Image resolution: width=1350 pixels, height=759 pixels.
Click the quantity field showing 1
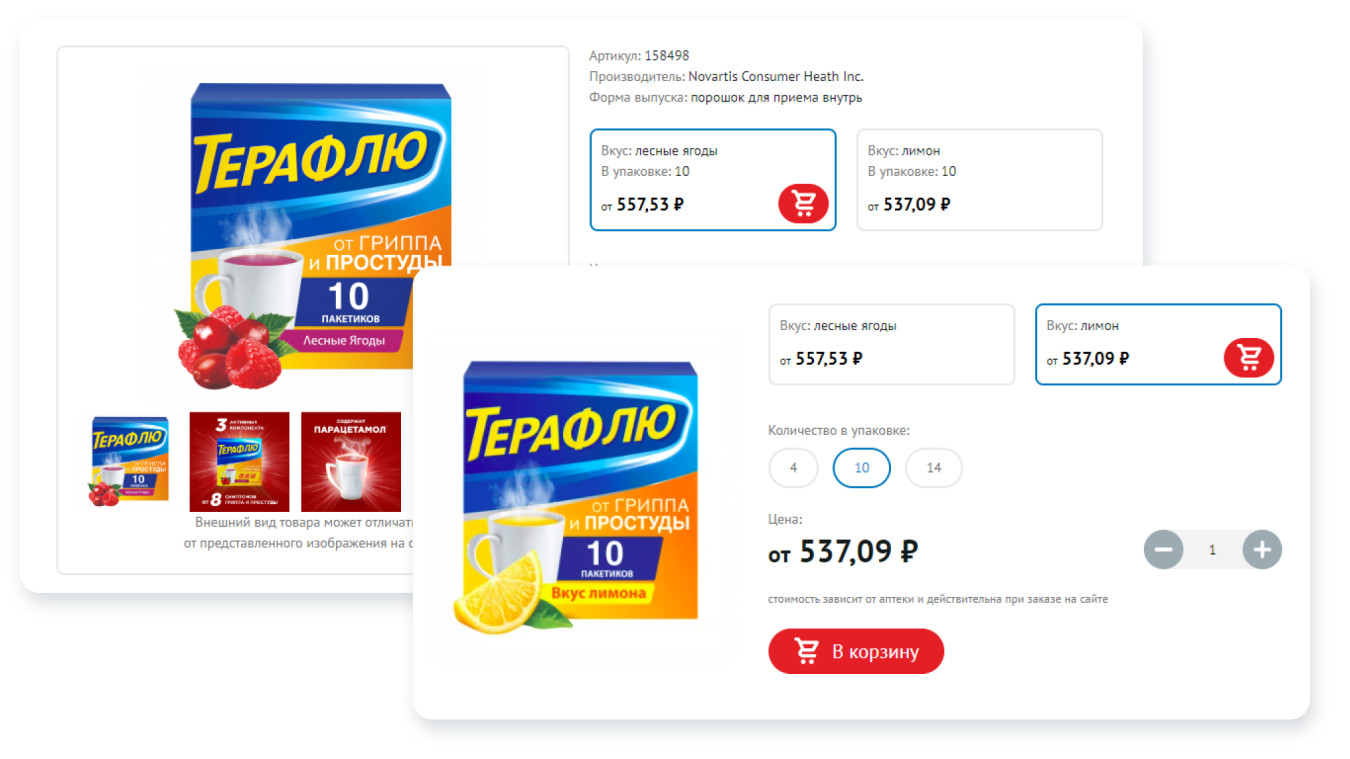[x=1213, y=549]
